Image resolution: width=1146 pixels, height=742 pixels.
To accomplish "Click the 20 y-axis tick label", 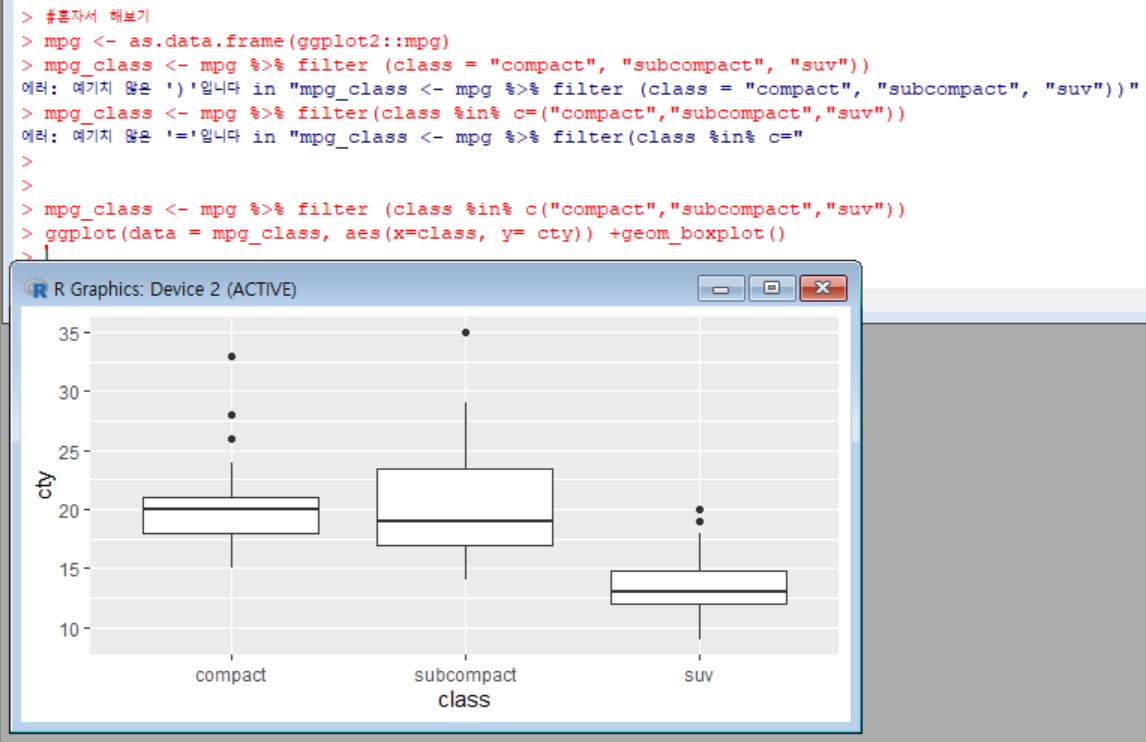I will (x=69, y=511).
